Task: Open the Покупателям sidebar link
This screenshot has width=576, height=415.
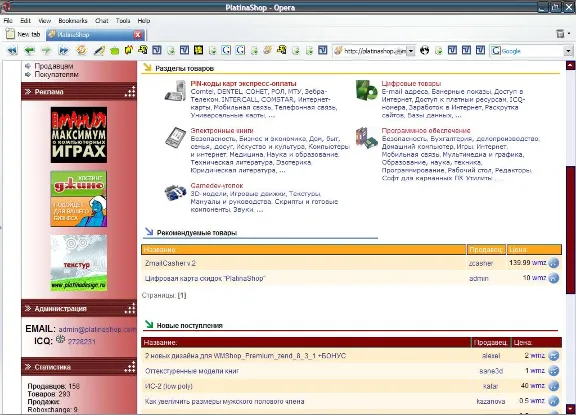Action: coord(56,75)
